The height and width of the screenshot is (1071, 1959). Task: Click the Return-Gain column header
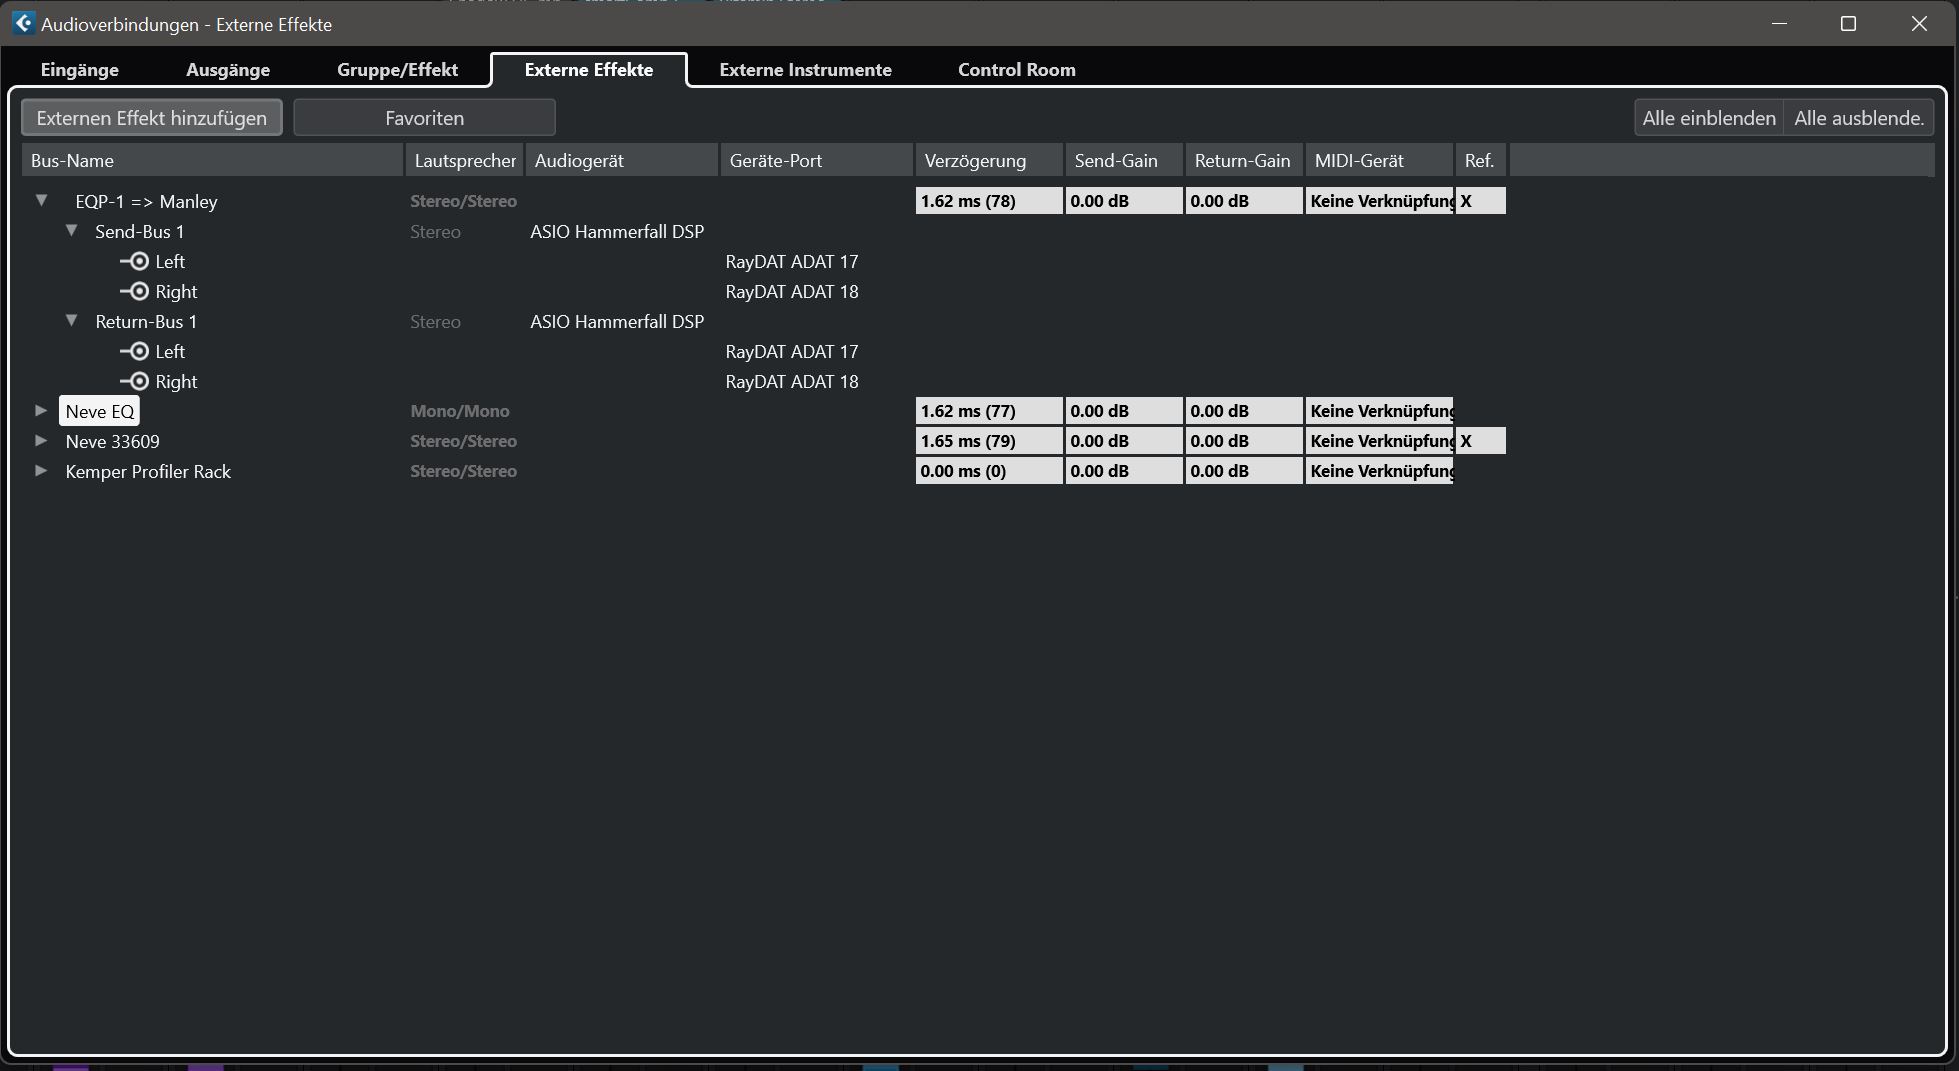[1244, 160]
